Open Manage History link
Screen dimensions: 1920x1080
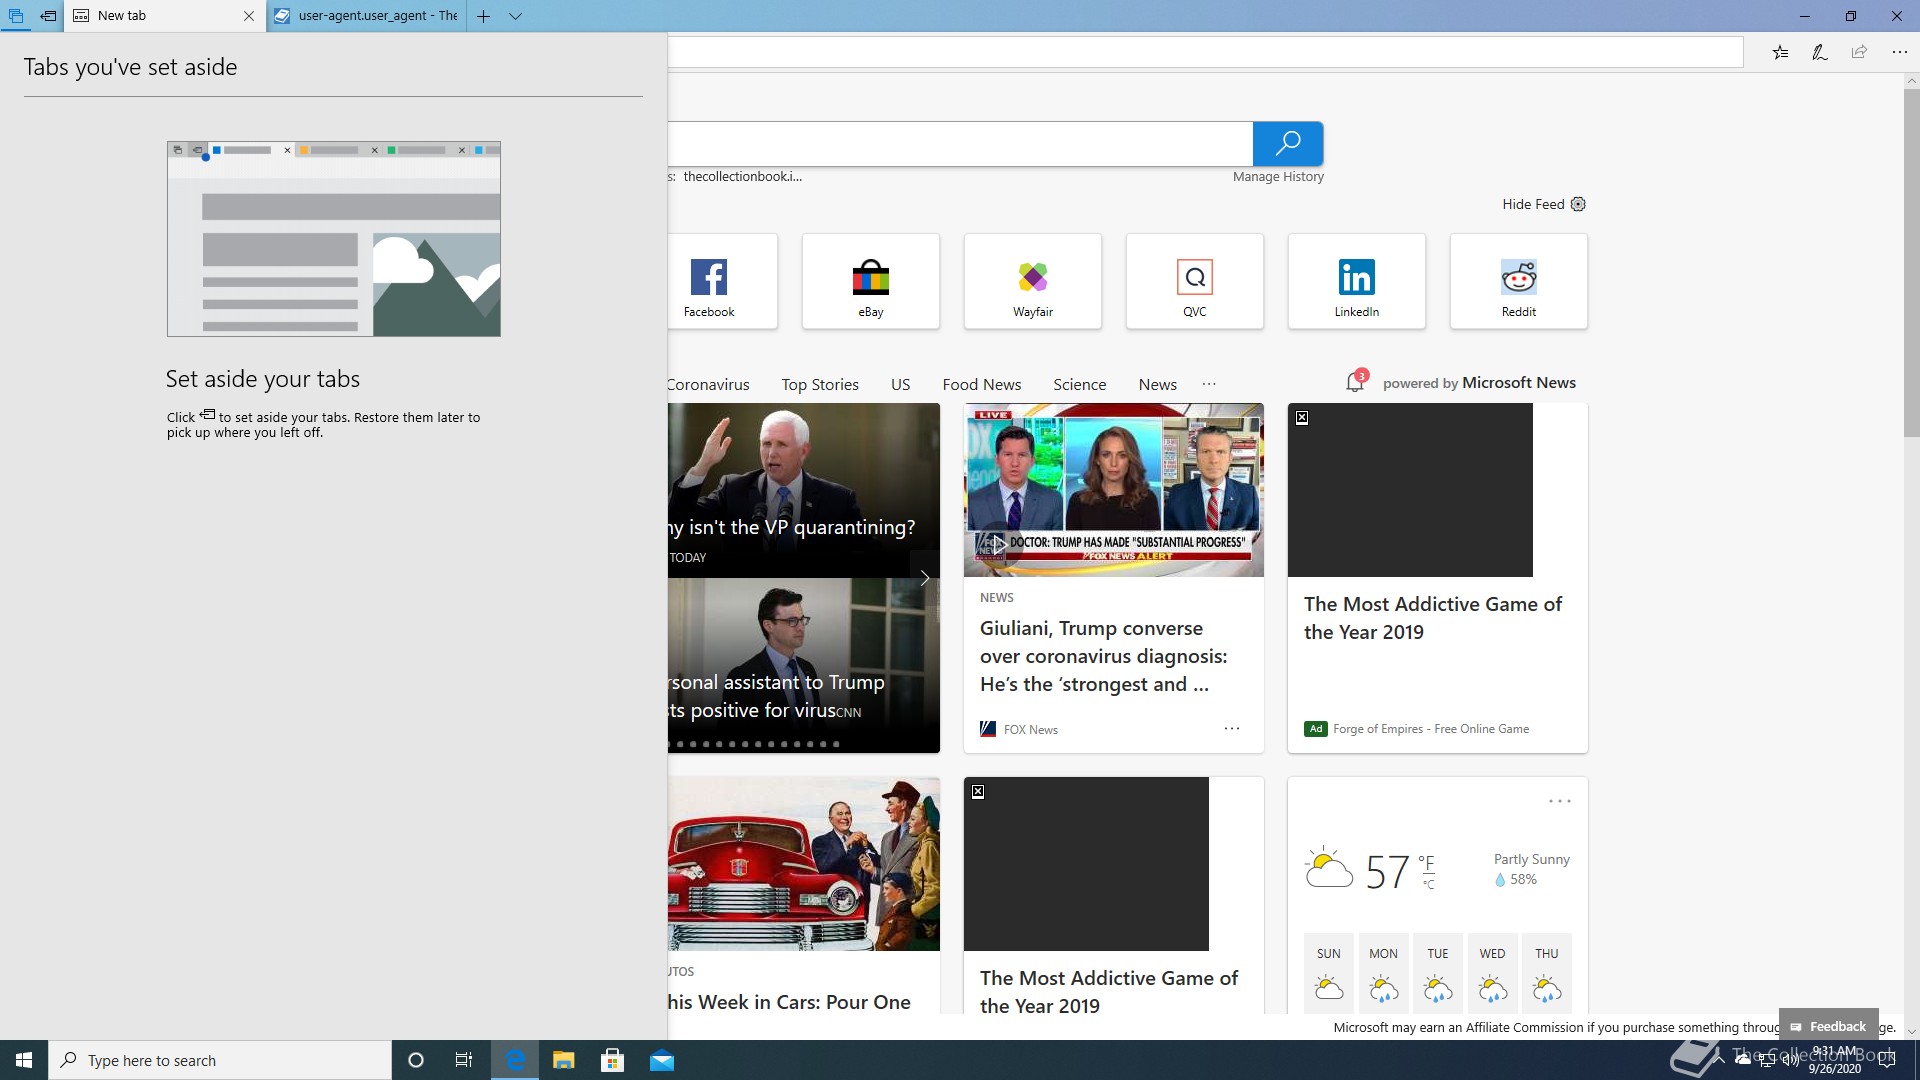point(1278,177)
